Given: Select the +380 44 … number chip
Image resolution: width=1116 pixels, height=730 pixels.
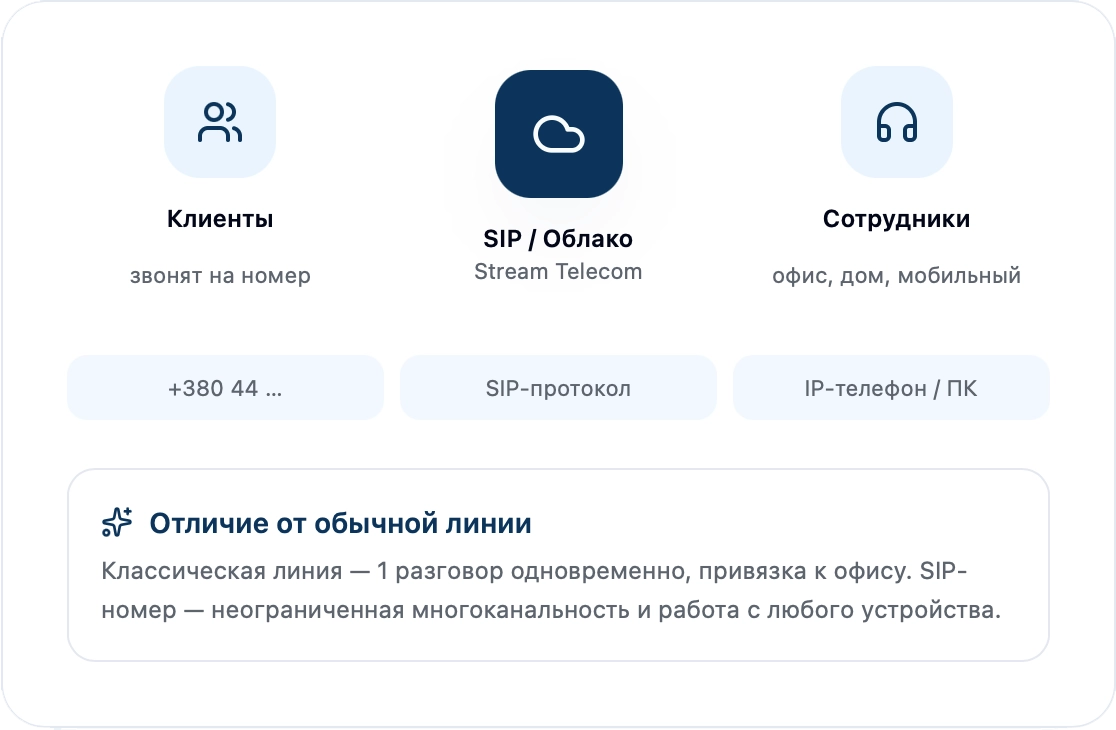Looking at the screenshot, I should 226,388.
